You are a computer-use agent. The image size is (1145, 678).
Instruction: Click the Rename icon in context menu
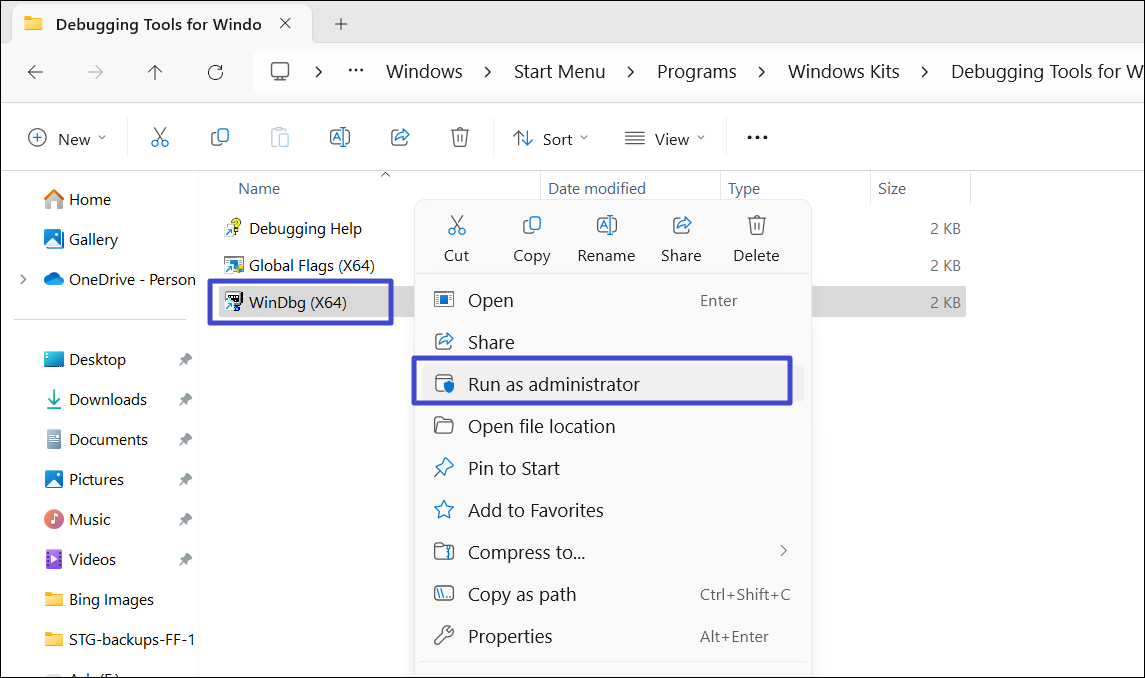(x=606, y=226)
